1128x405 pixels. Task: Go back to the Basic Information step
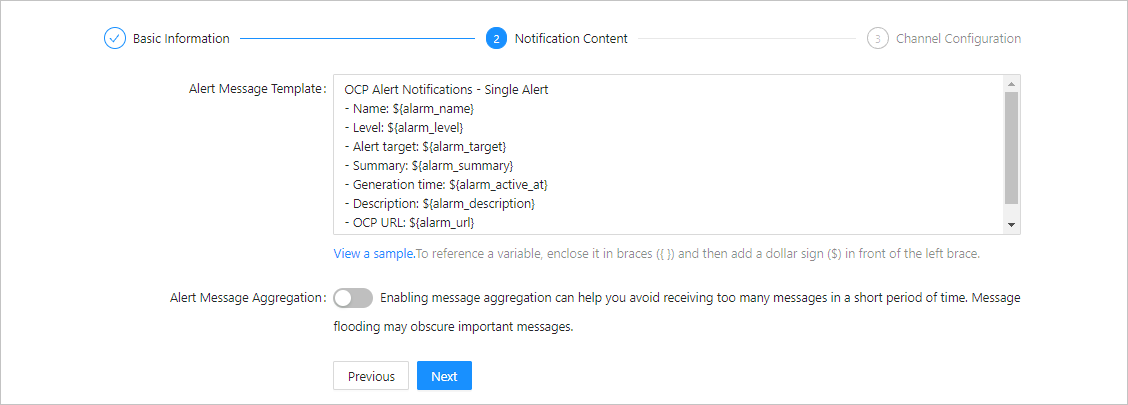(181, 39)
